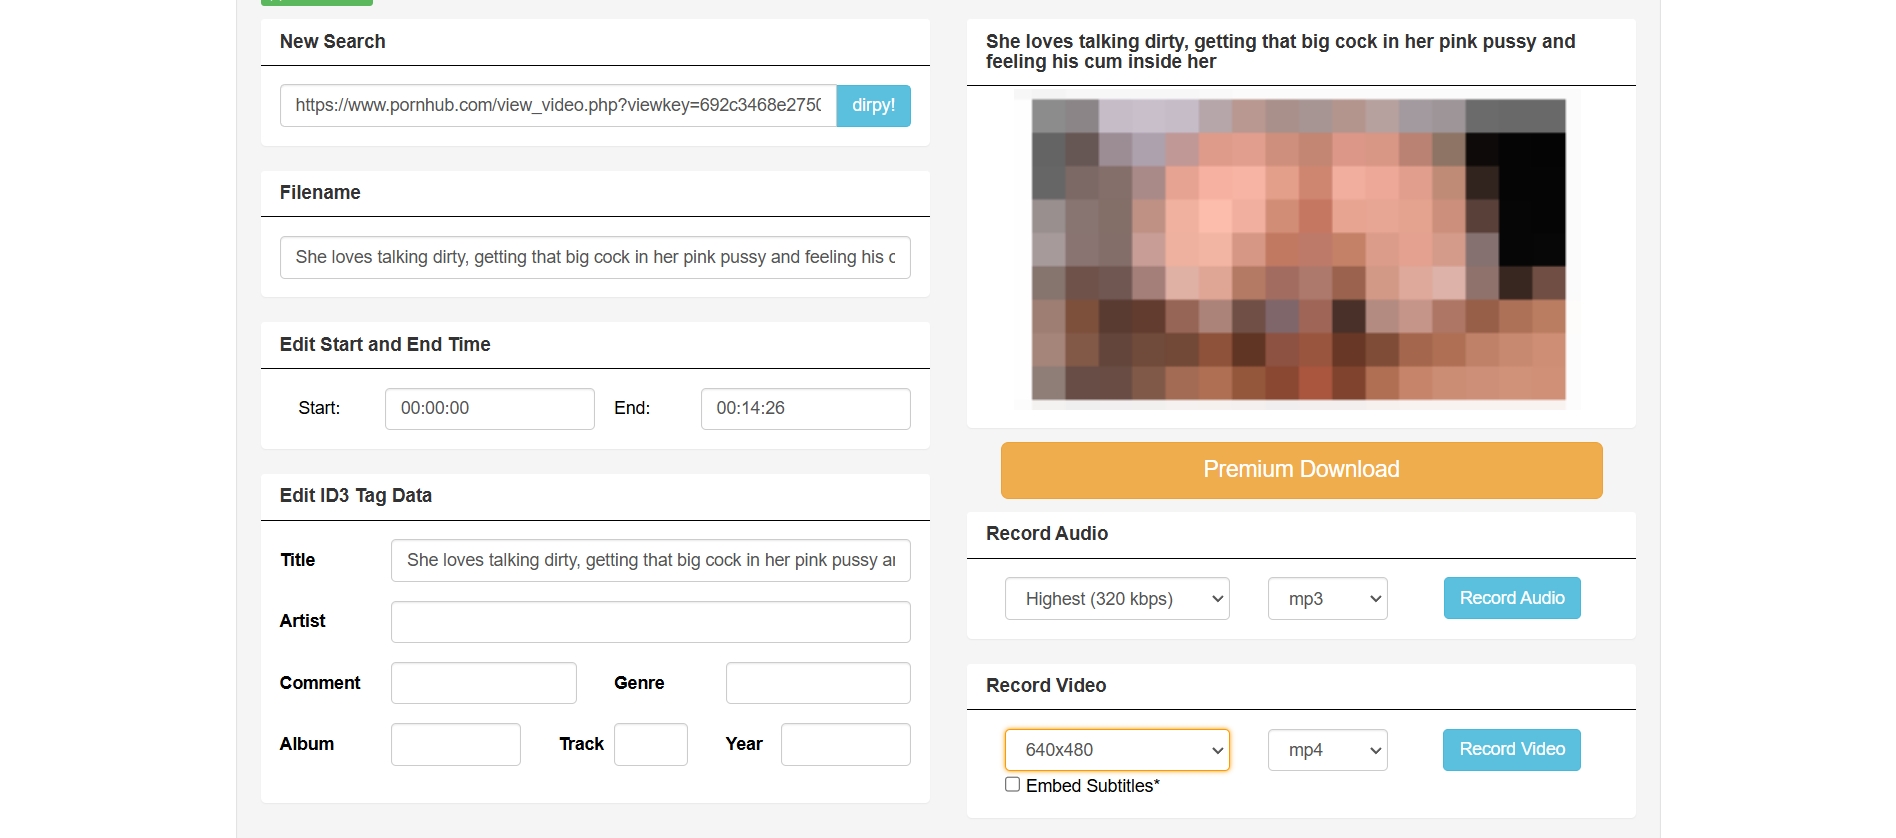Click the Genre input box
Image resolution: width=1896 pixels, height=838 pixels.
[817, 683]
